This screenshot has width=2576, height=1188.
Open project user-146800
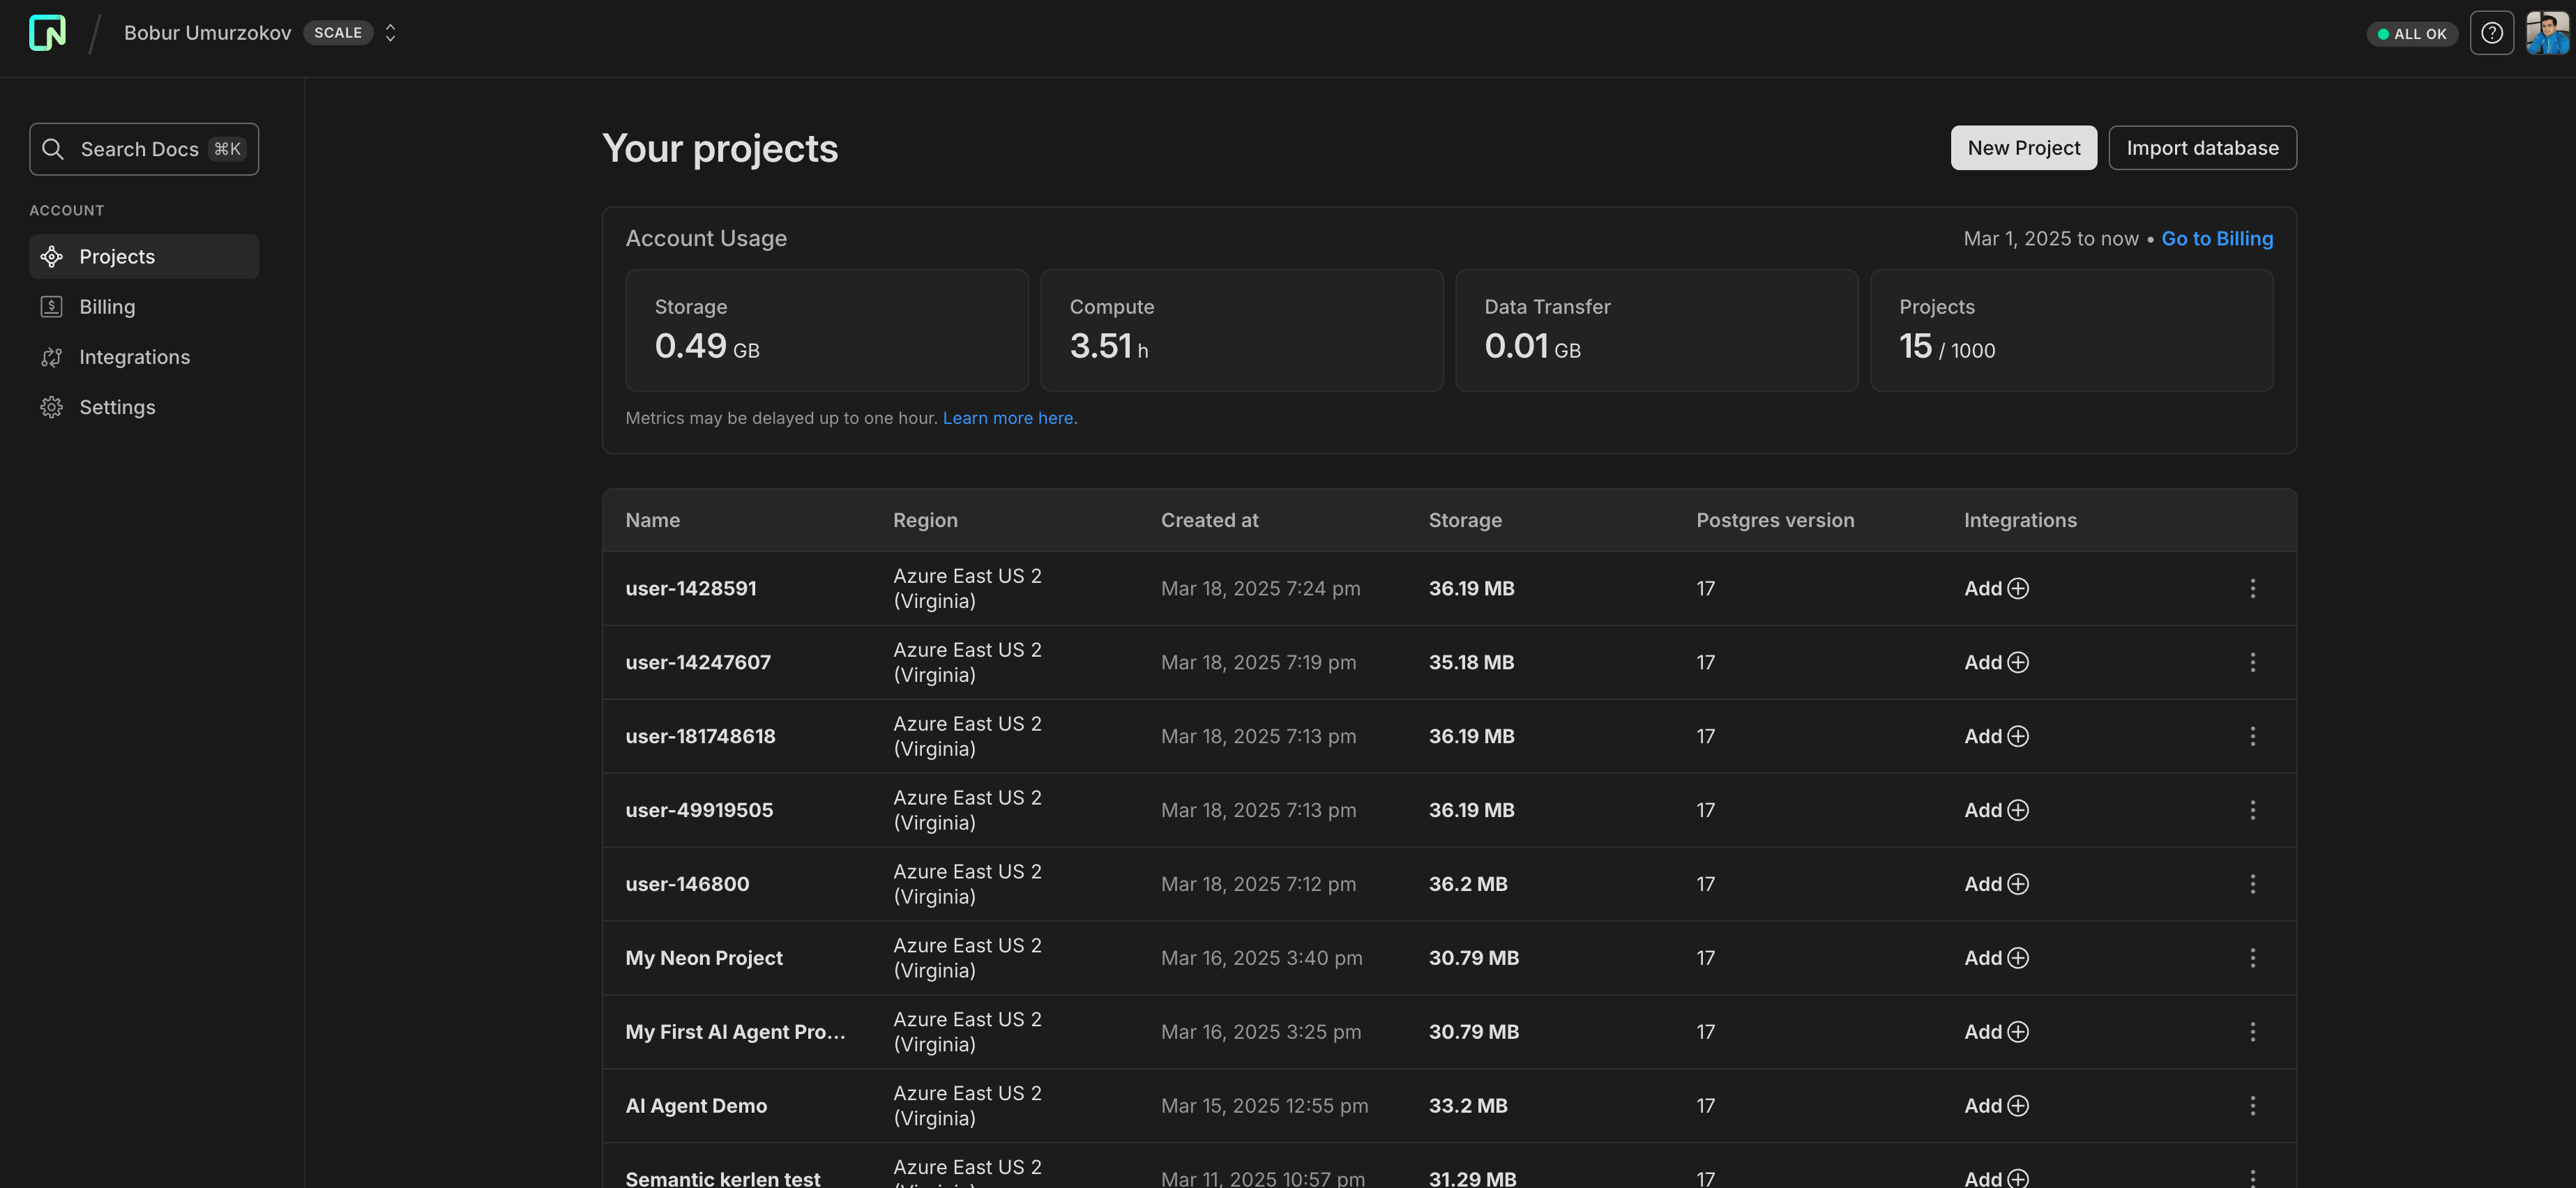(687, 885)
